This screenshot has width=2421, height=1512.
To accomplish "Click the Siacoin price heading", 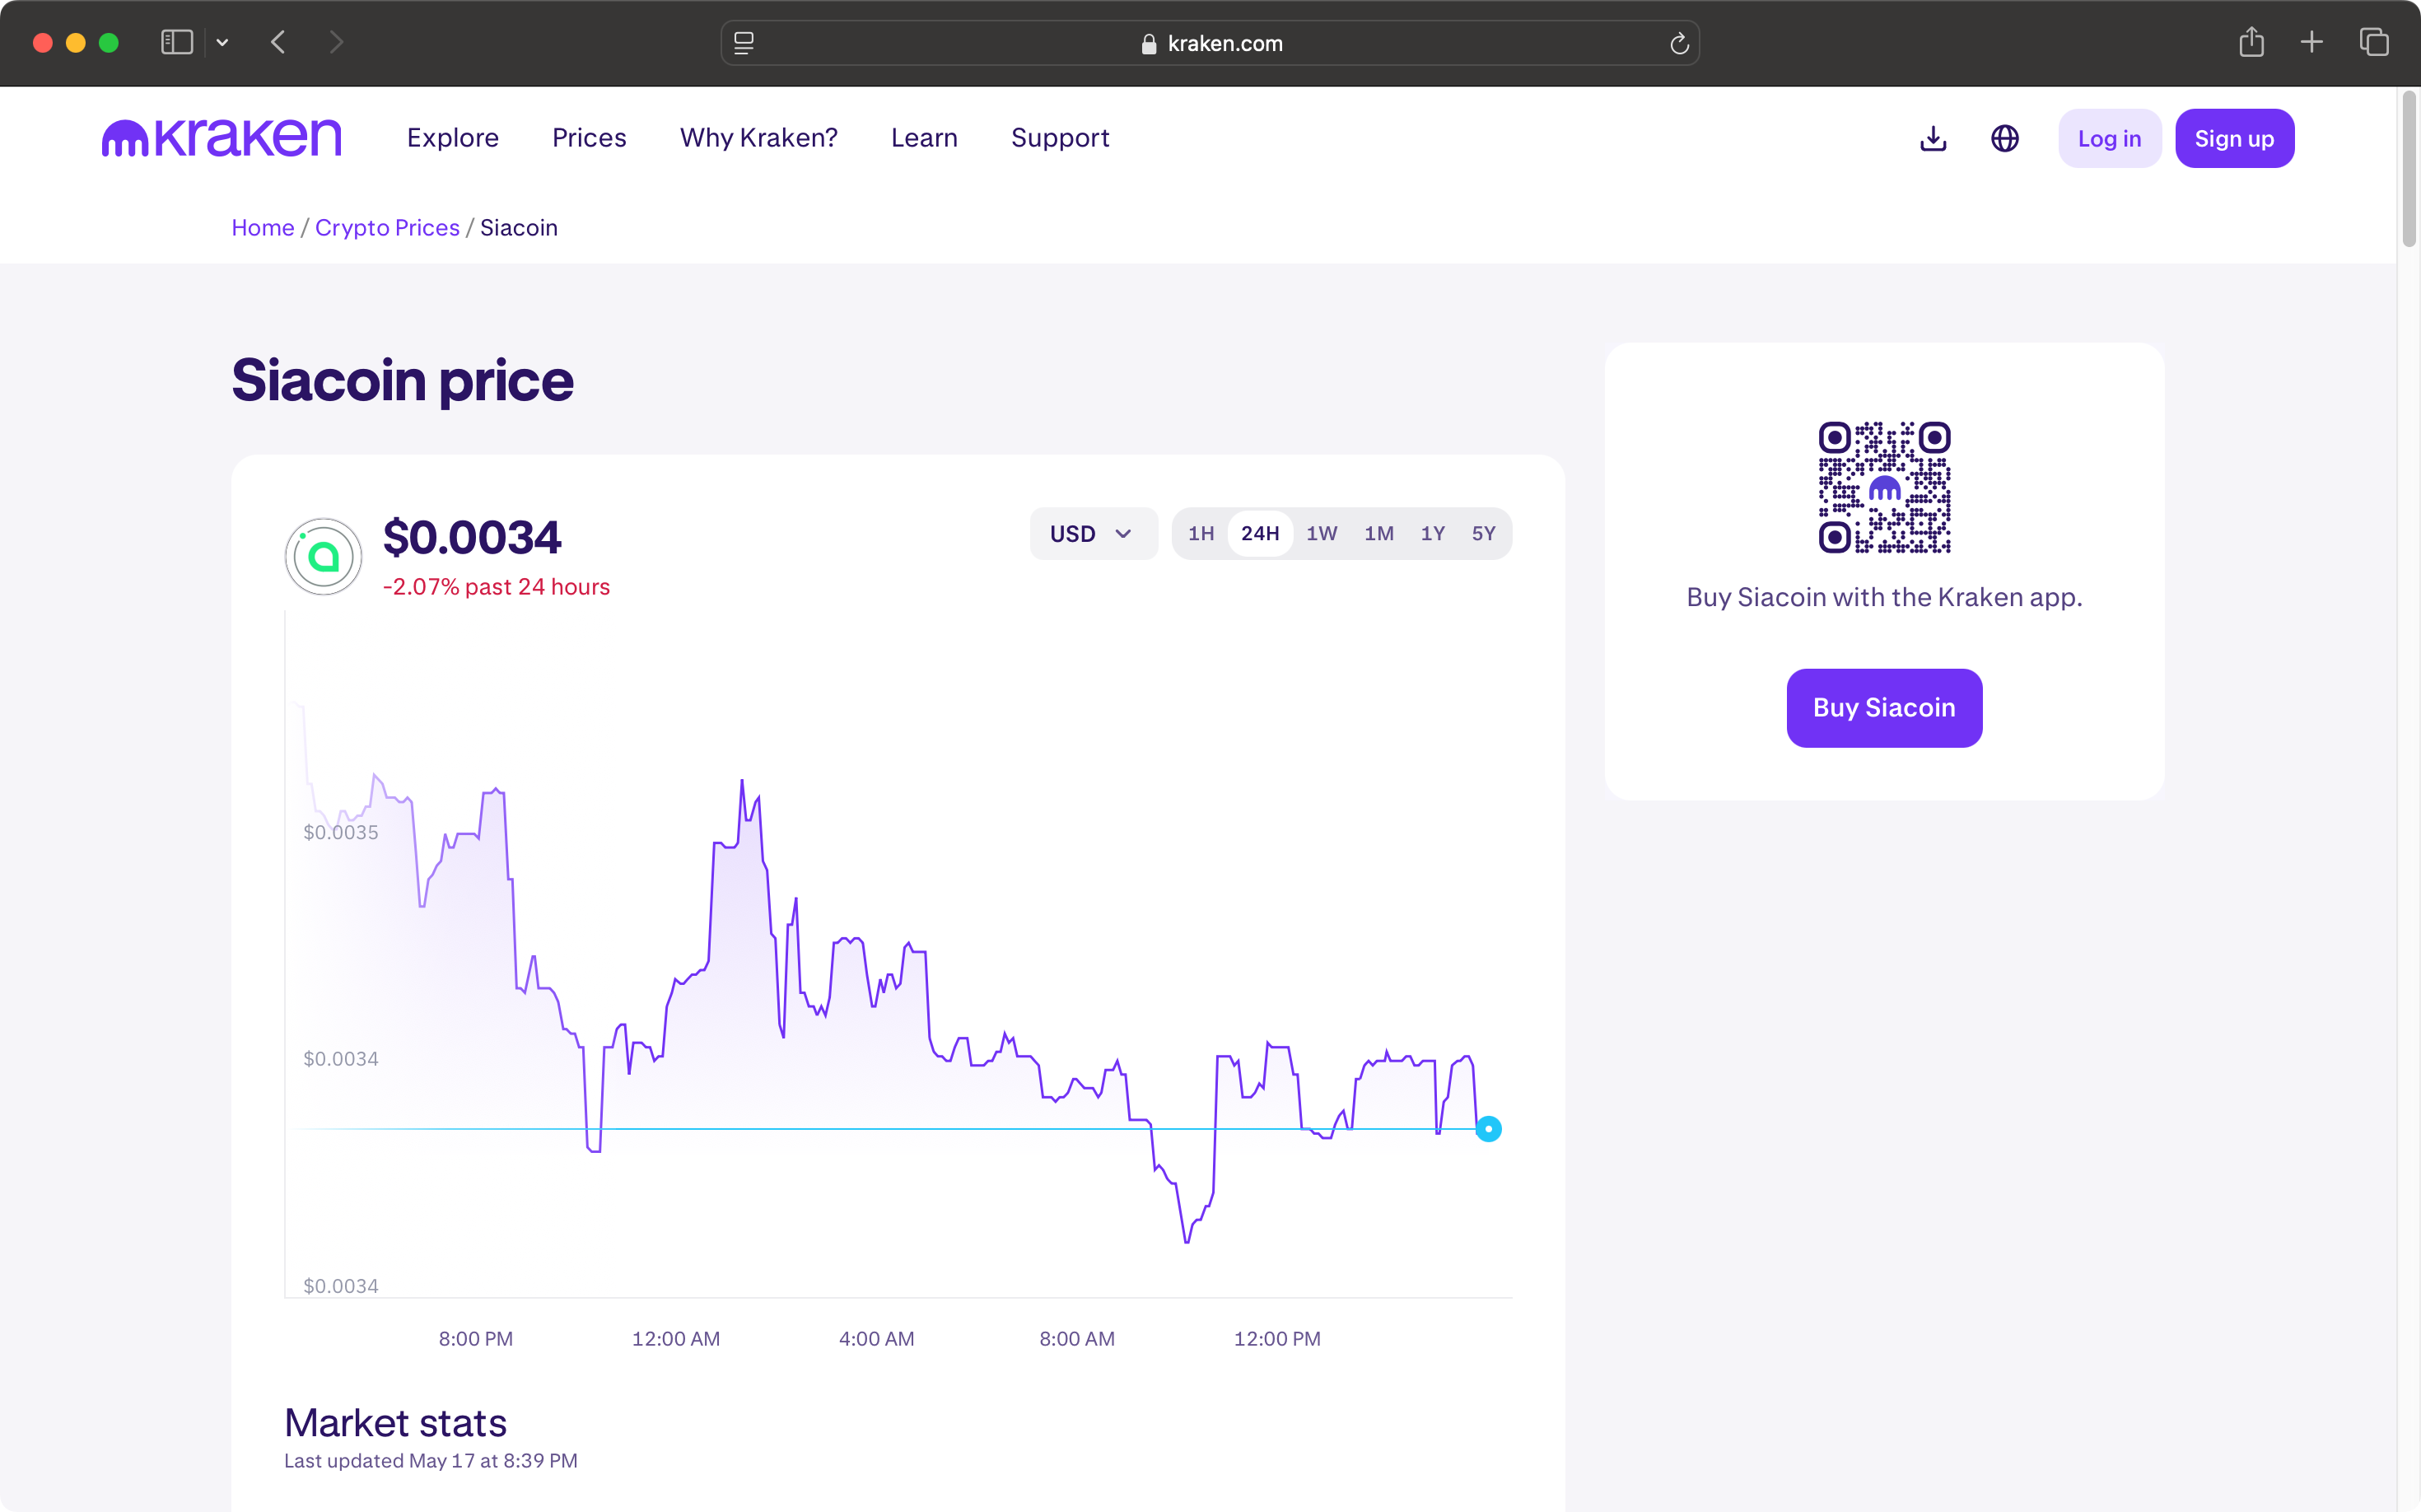I will [402, 380].
